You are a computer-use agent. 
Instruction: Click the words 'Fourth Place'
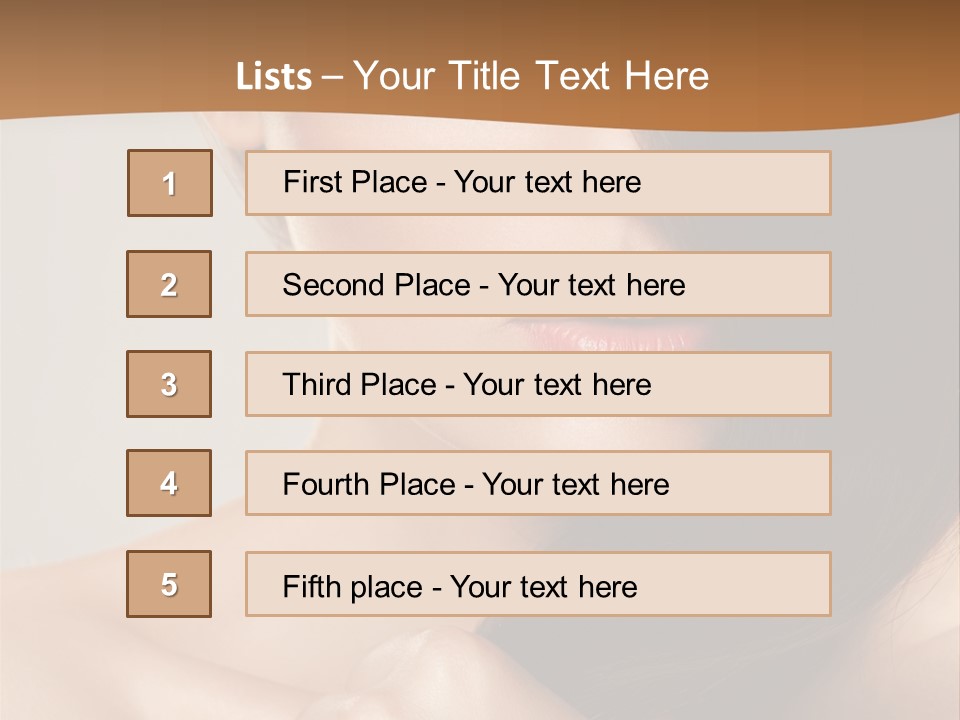[369, 484]
